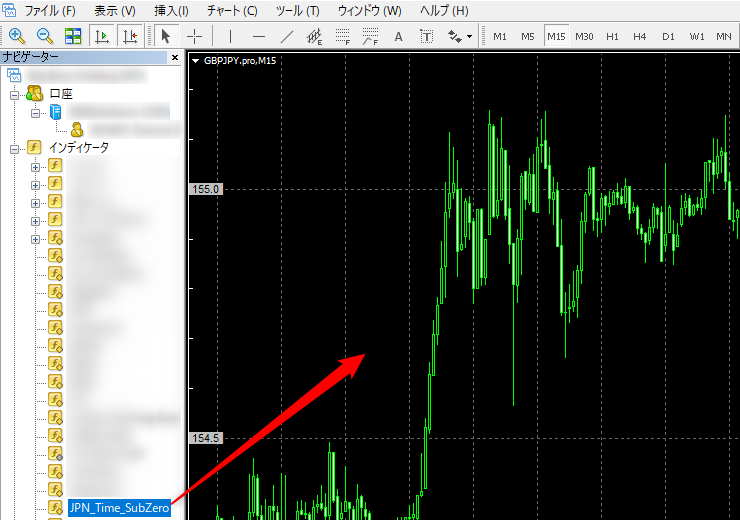This screenshot has height=520, width=740.
Task: Toggle chart shift button
Action: click(130, 36)
